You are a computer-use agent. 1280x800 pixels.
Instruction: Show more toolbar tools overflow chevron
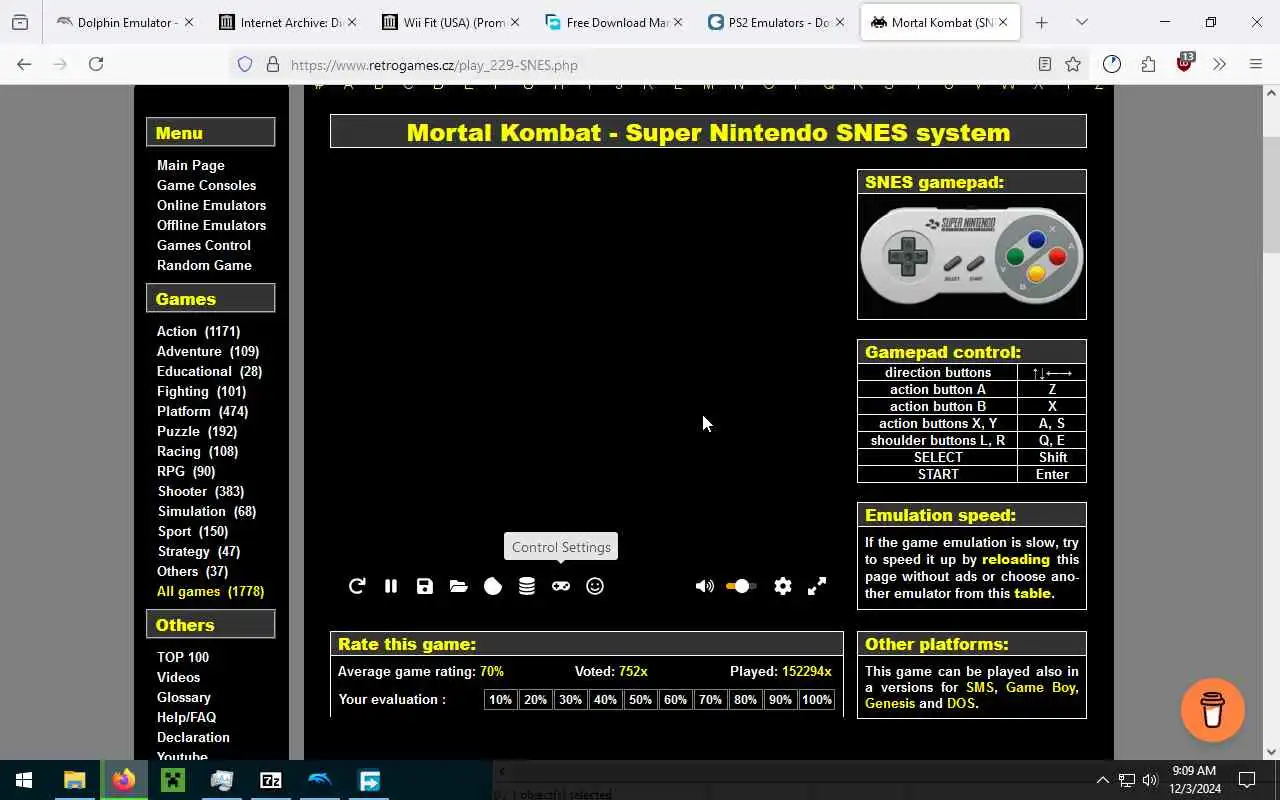[x=1219, y=64]
